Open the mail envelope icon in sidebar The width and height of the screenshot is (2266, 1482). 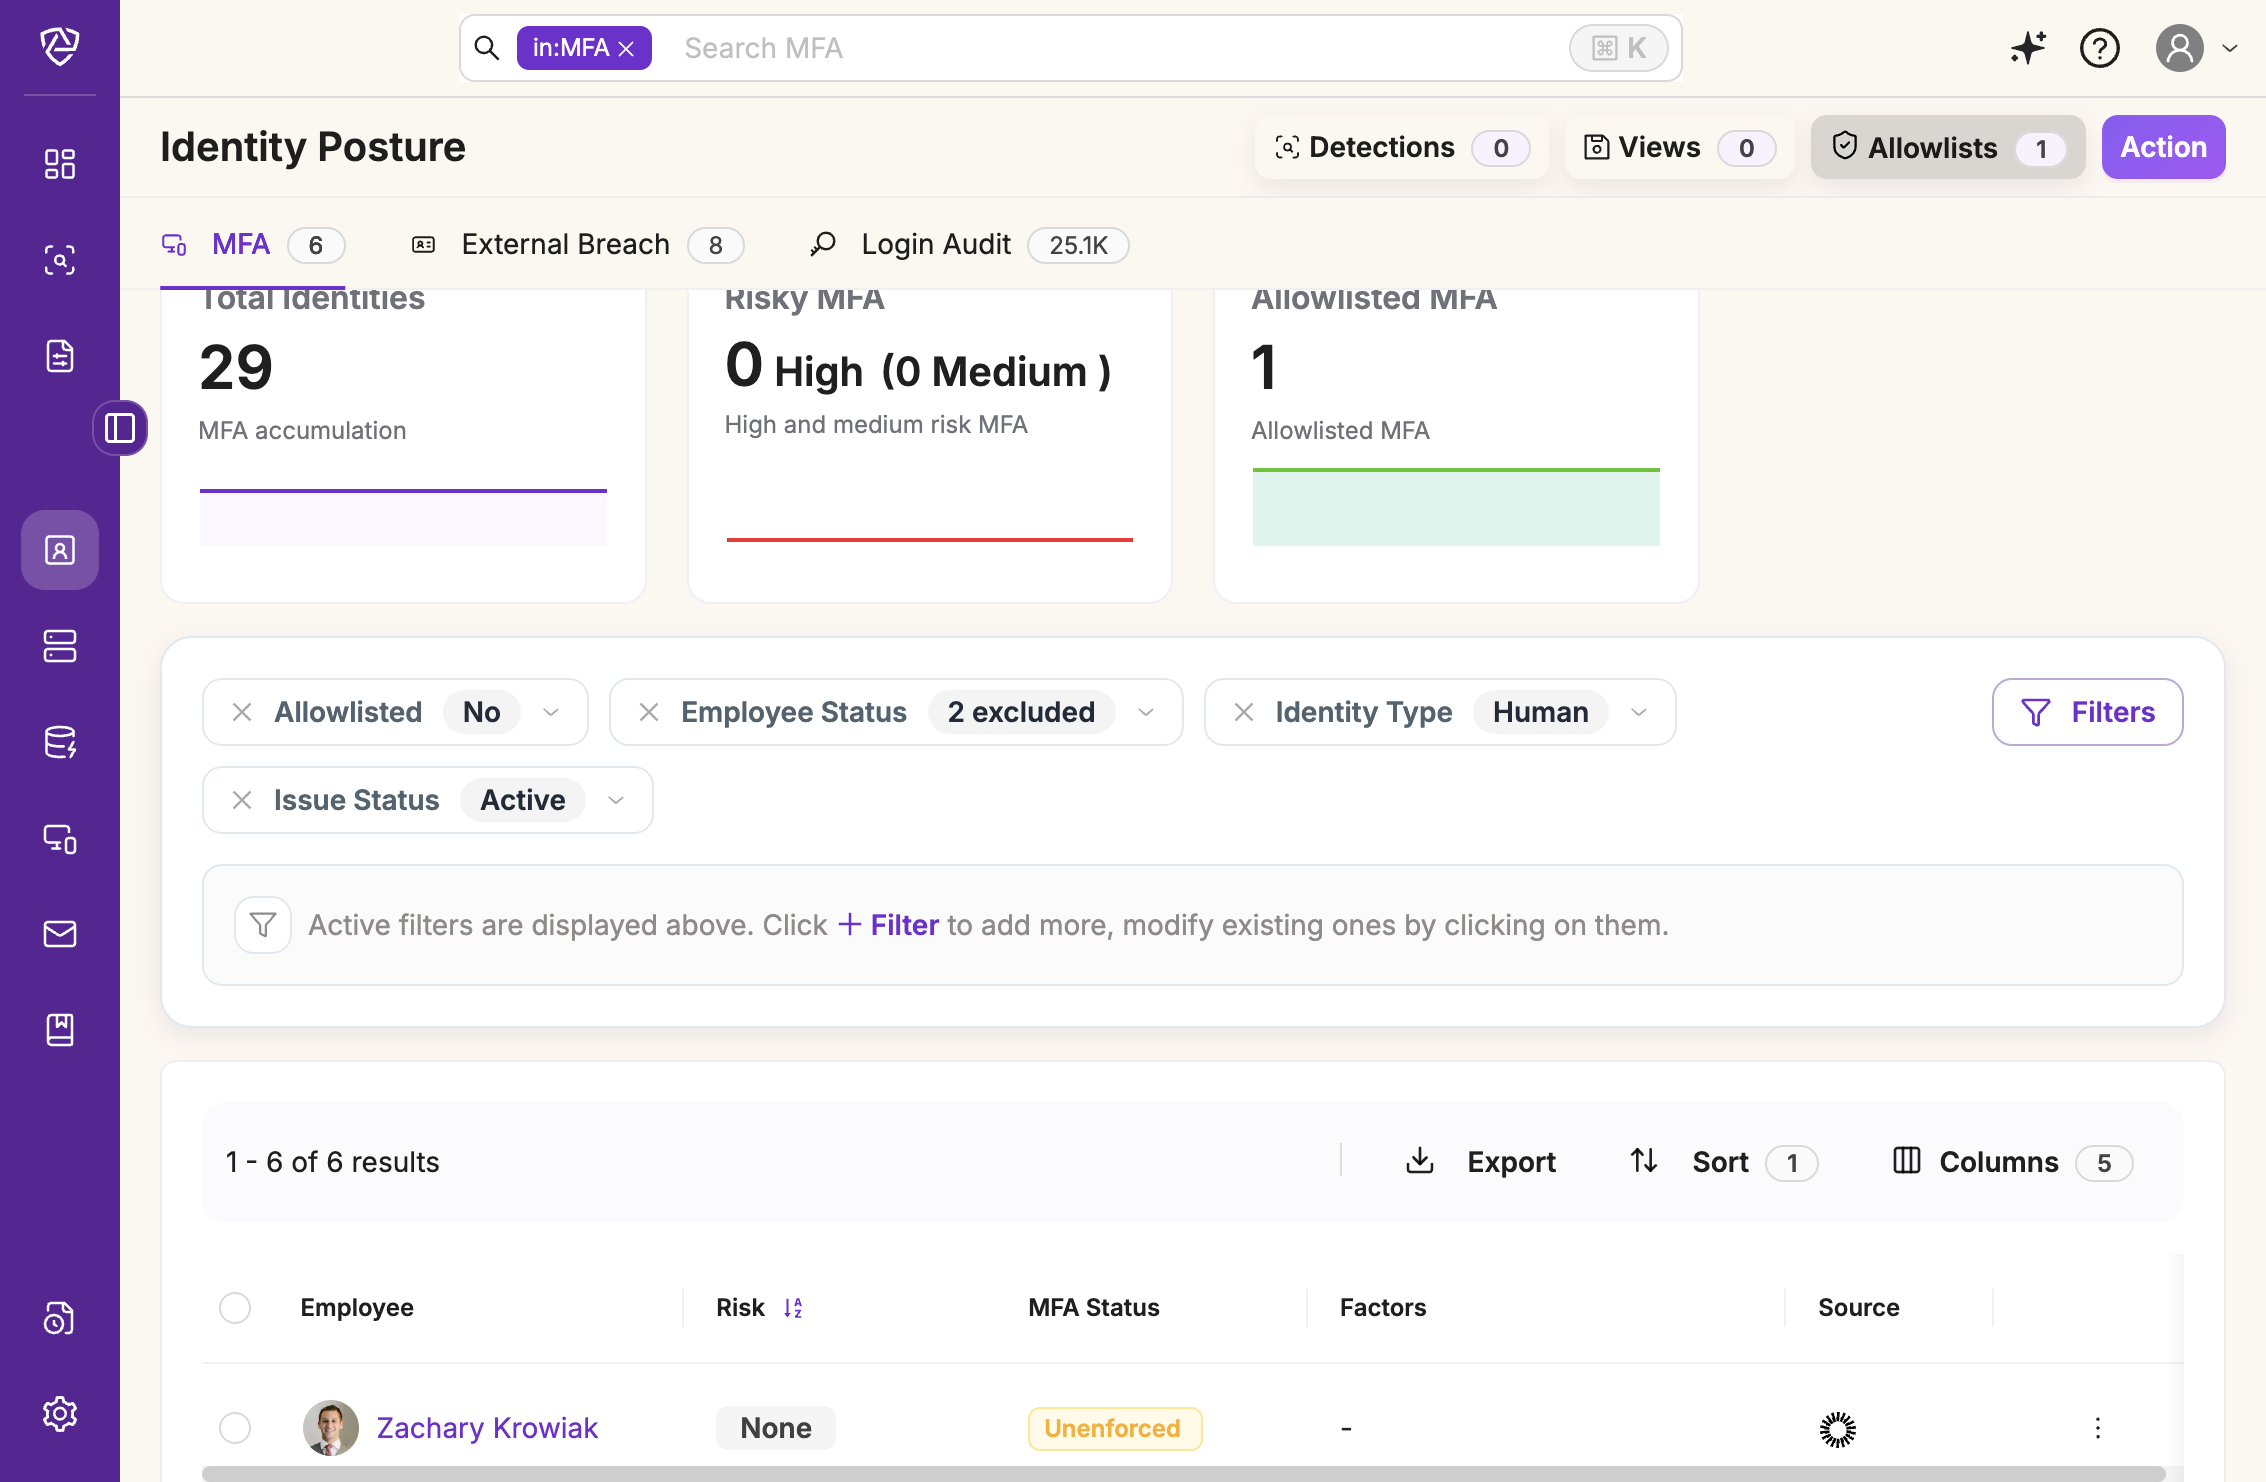[60, 934]
